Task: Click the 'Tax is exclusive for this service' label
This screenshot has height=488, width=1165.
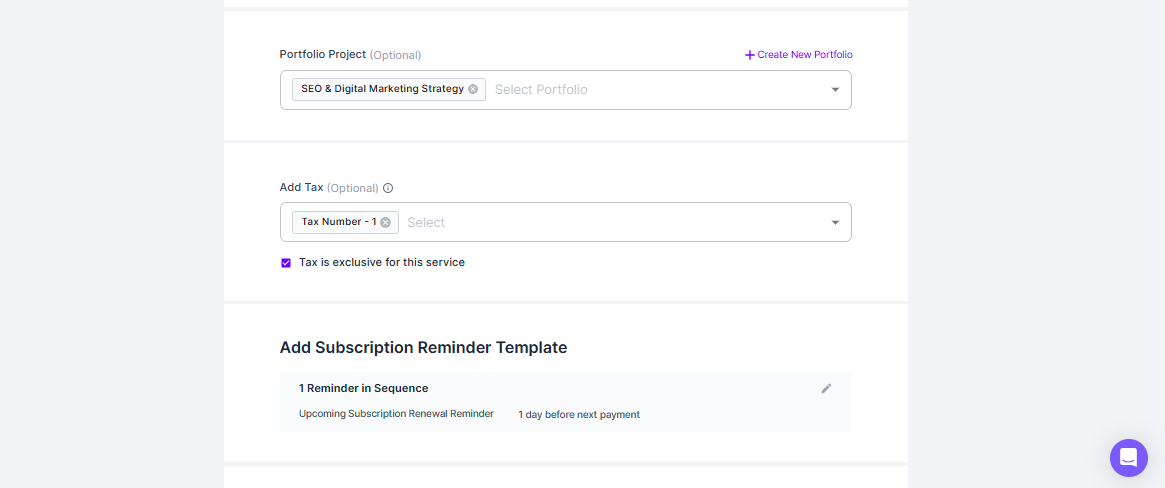Action: coord(382,263)
